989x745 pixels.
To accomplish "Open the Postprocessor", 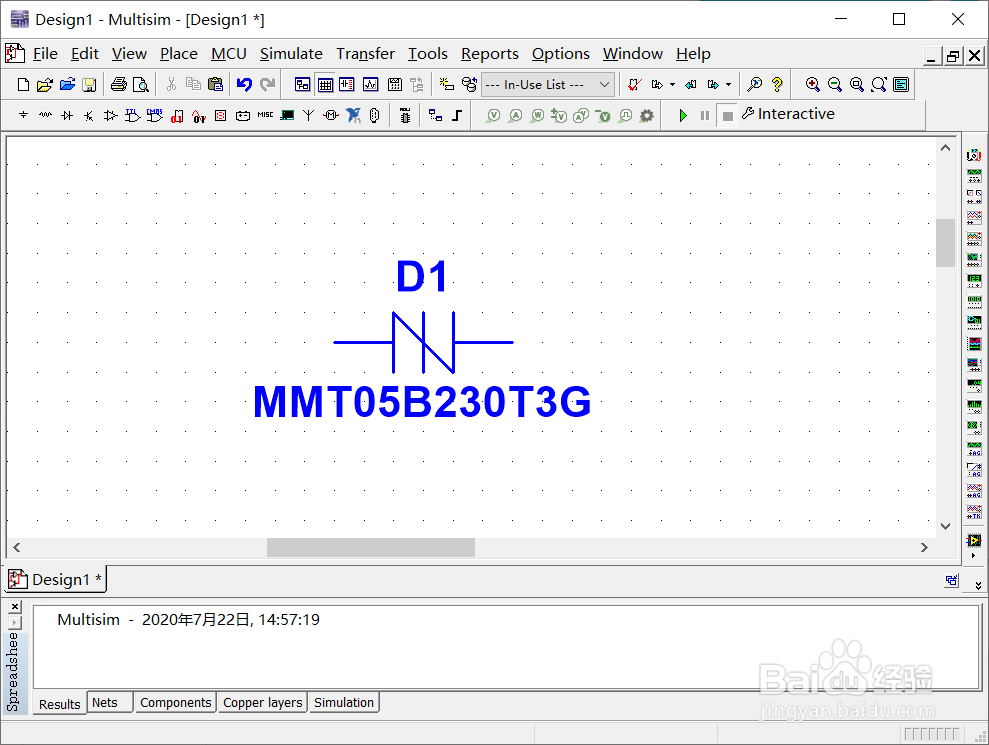I will click(x=395, y=85).
